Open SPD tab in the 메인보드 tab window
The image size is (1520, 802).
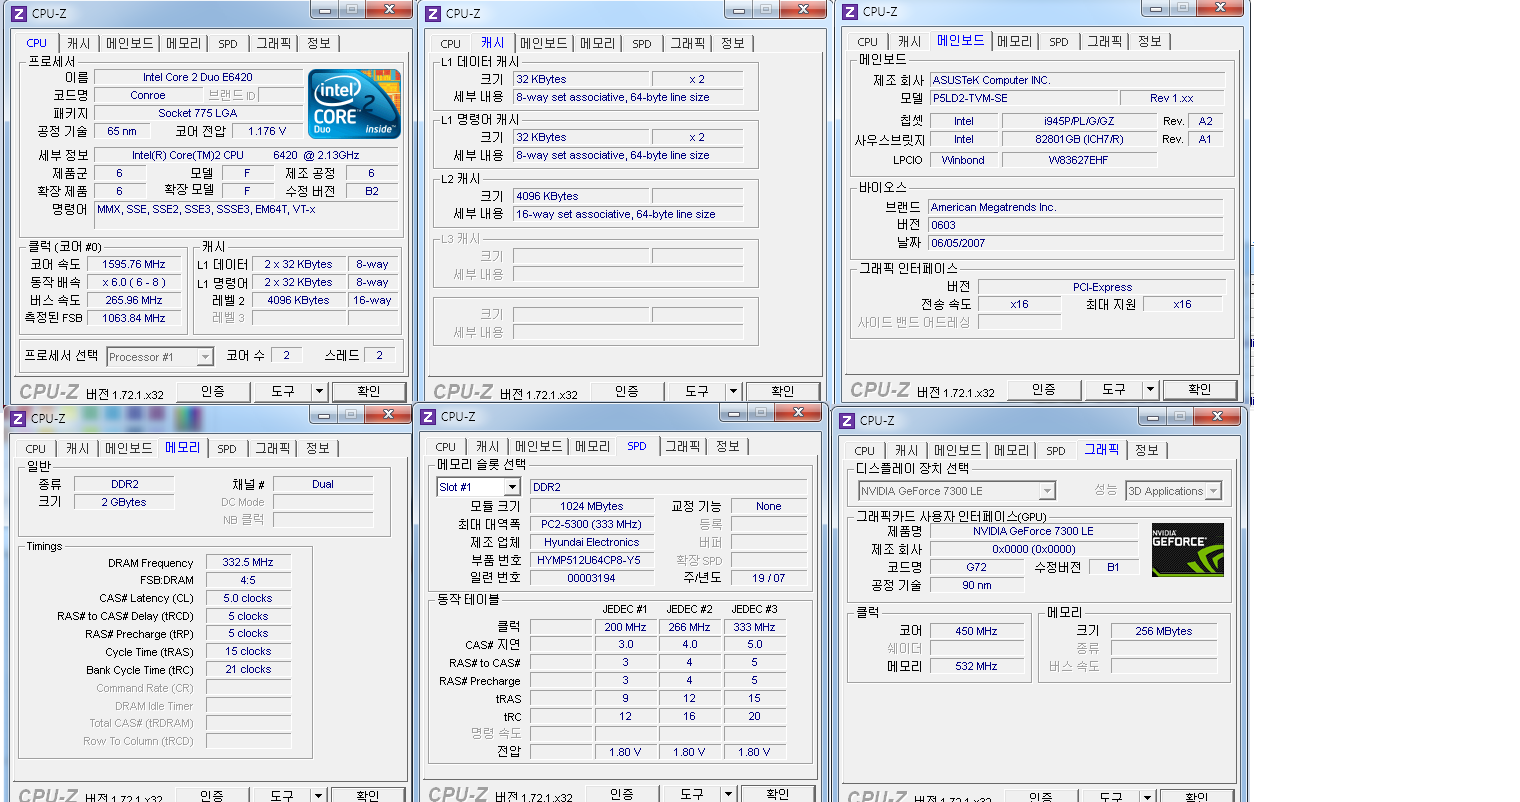(1059, 42)
